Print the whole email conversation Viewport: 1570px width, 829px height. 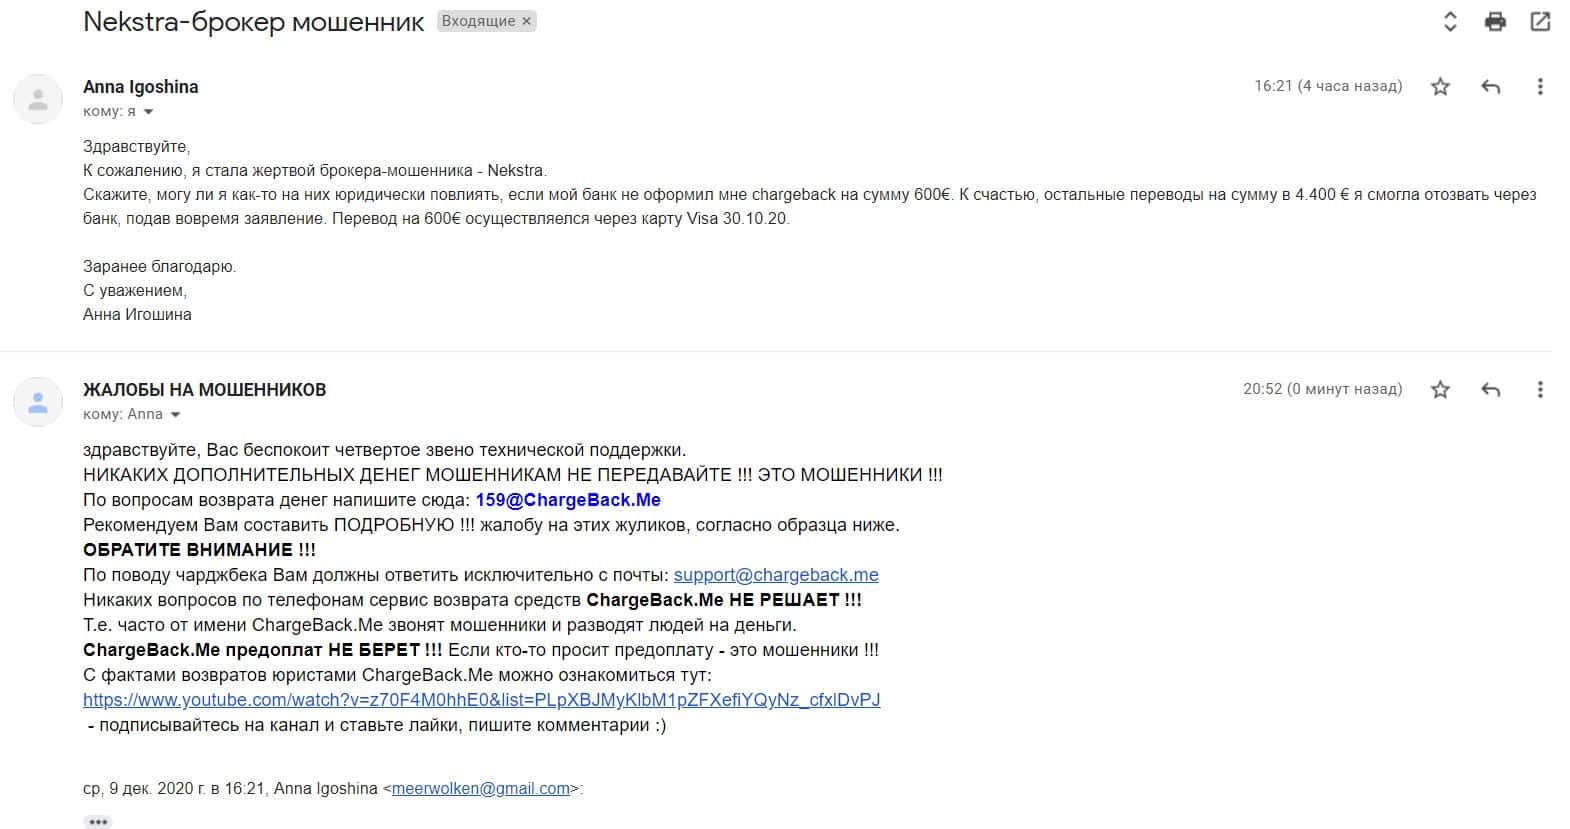pyautogui.click(x=1495, y=21)
